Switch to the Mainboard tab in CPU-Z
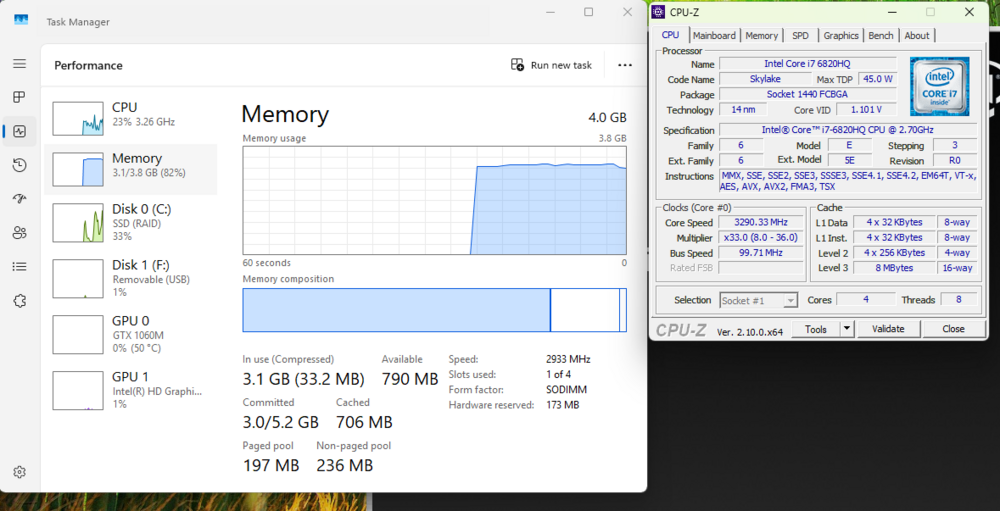Image resolution: width=1000 pixels, height=511 pixels. coord(714,35)
